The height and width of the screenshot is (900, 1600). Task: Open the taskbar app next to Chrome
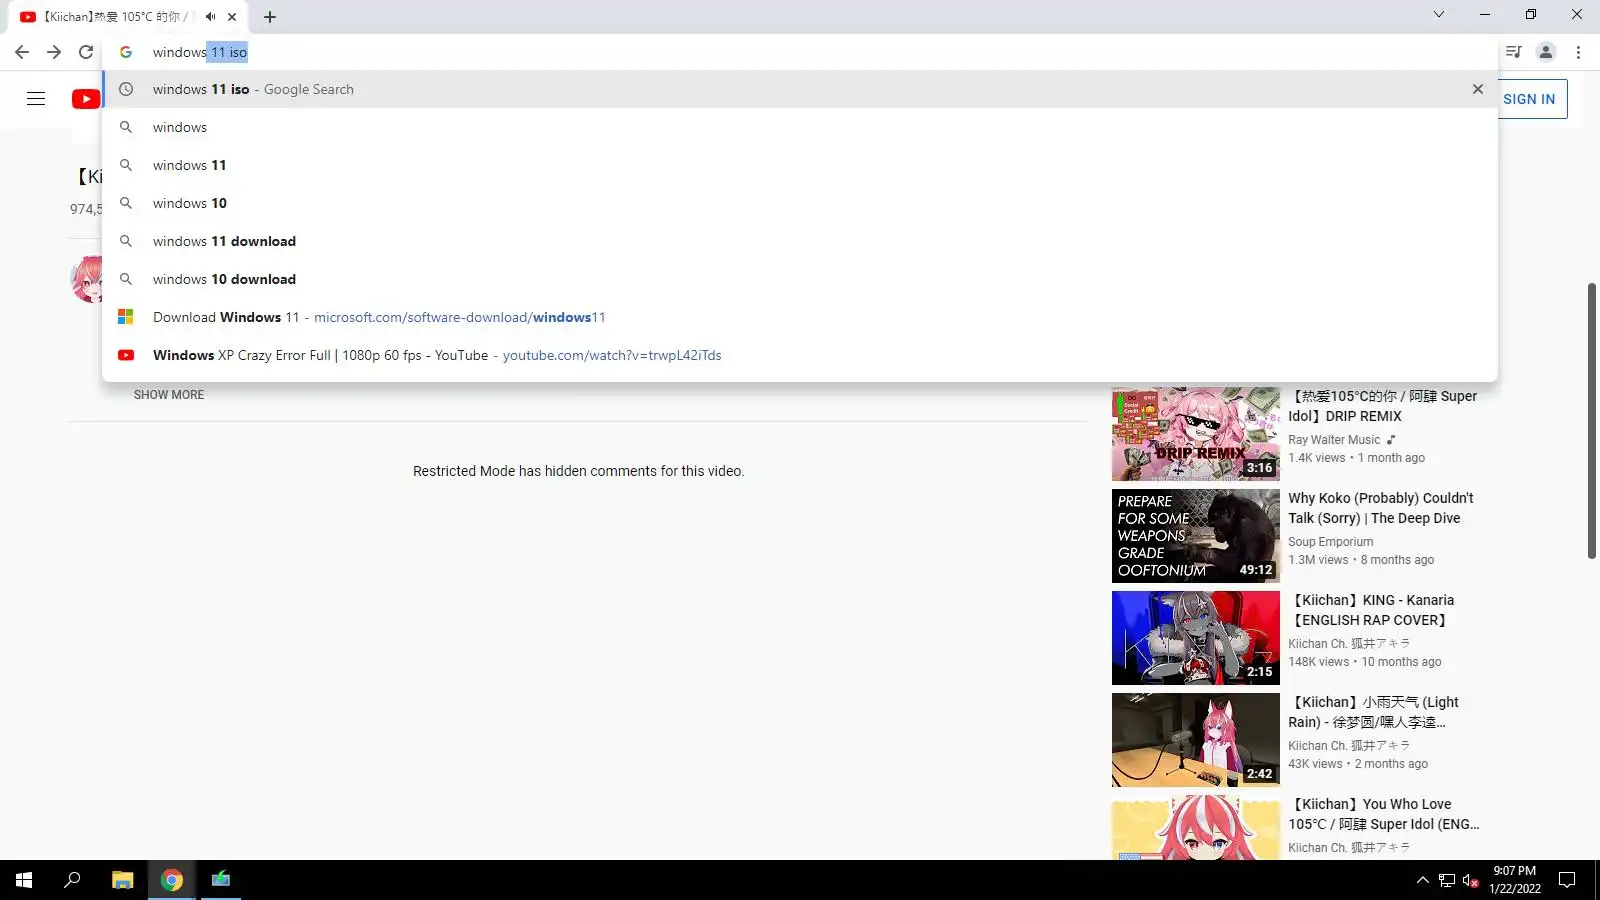(x=221, y=880)
